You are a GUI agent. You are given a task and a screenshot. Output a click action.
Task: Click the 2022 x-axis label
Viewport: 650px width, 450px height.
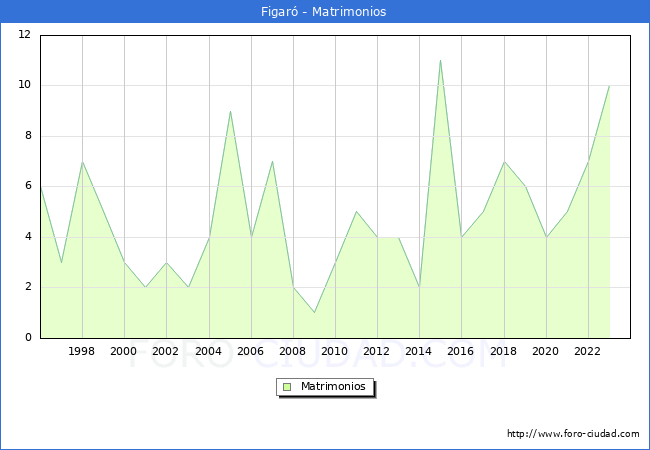click(587, 351)
